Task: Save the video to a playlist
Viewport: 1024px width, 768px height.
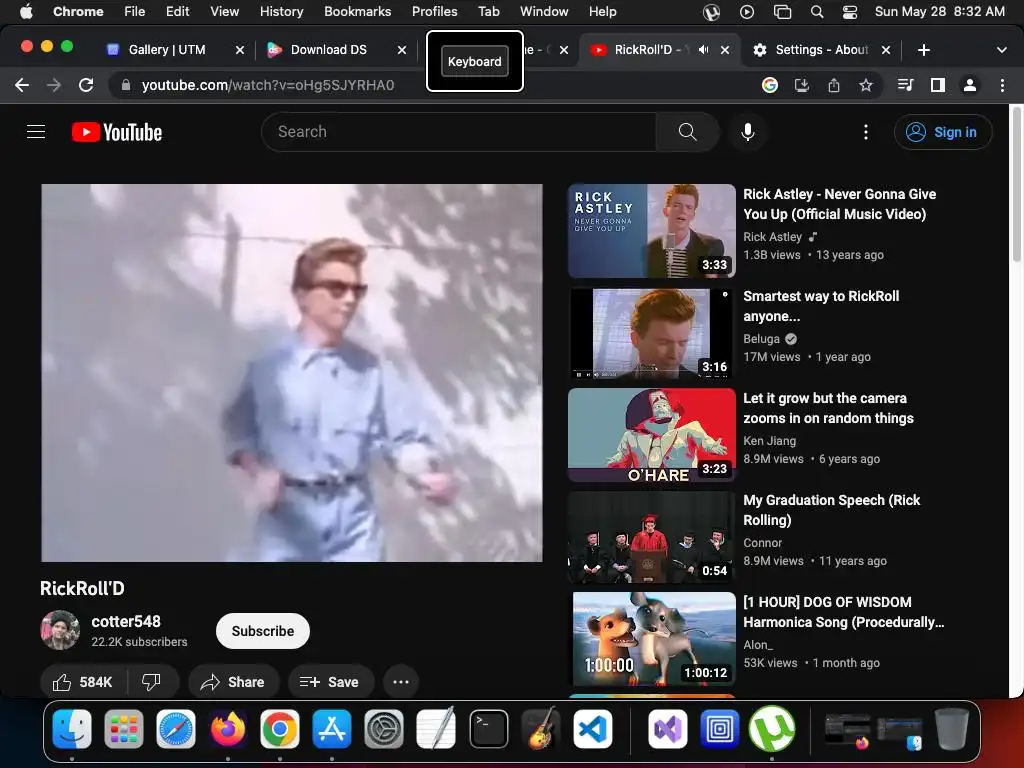Action: pos(330,682)
